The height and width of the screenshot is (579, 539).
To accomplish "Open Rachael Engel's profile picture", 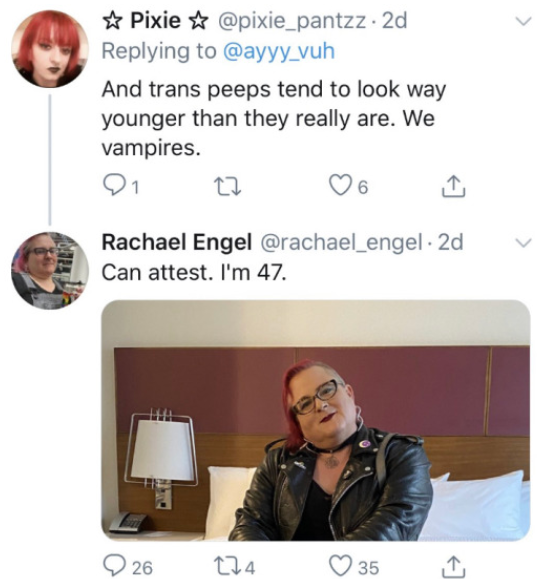I will [x=50, y=271].
